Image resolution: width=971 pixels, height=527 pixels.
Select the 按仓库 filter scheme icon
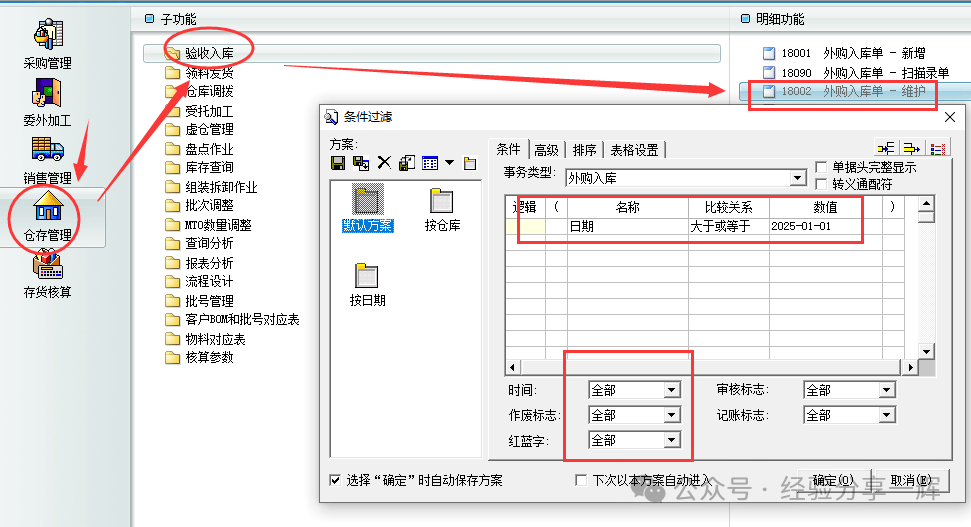441,202
